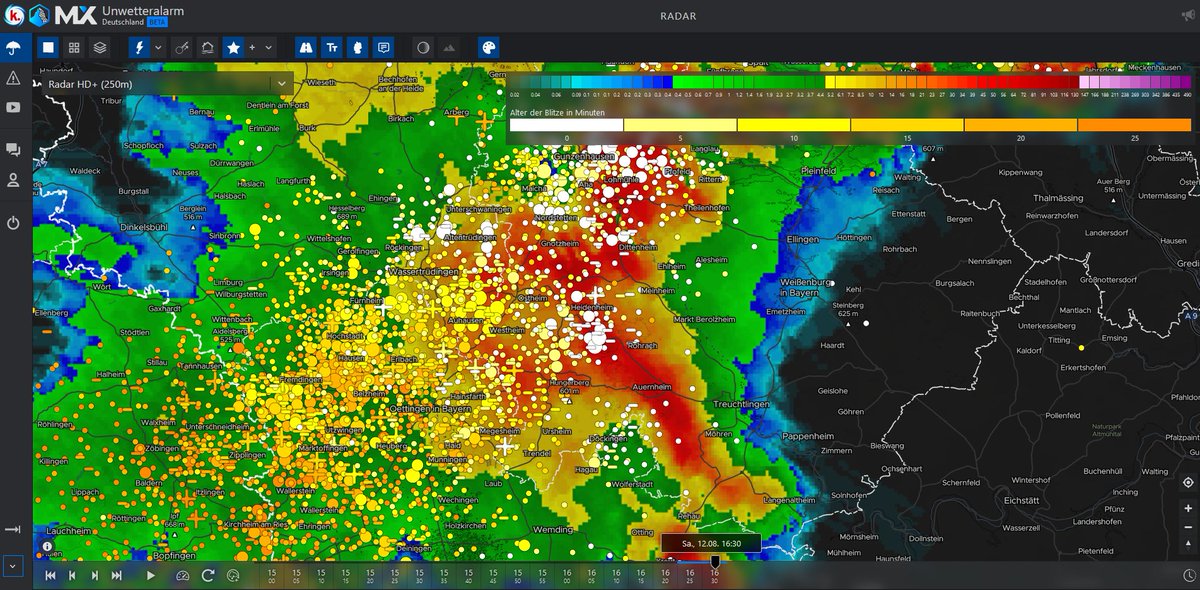Toggle the favorites star button

233,47
